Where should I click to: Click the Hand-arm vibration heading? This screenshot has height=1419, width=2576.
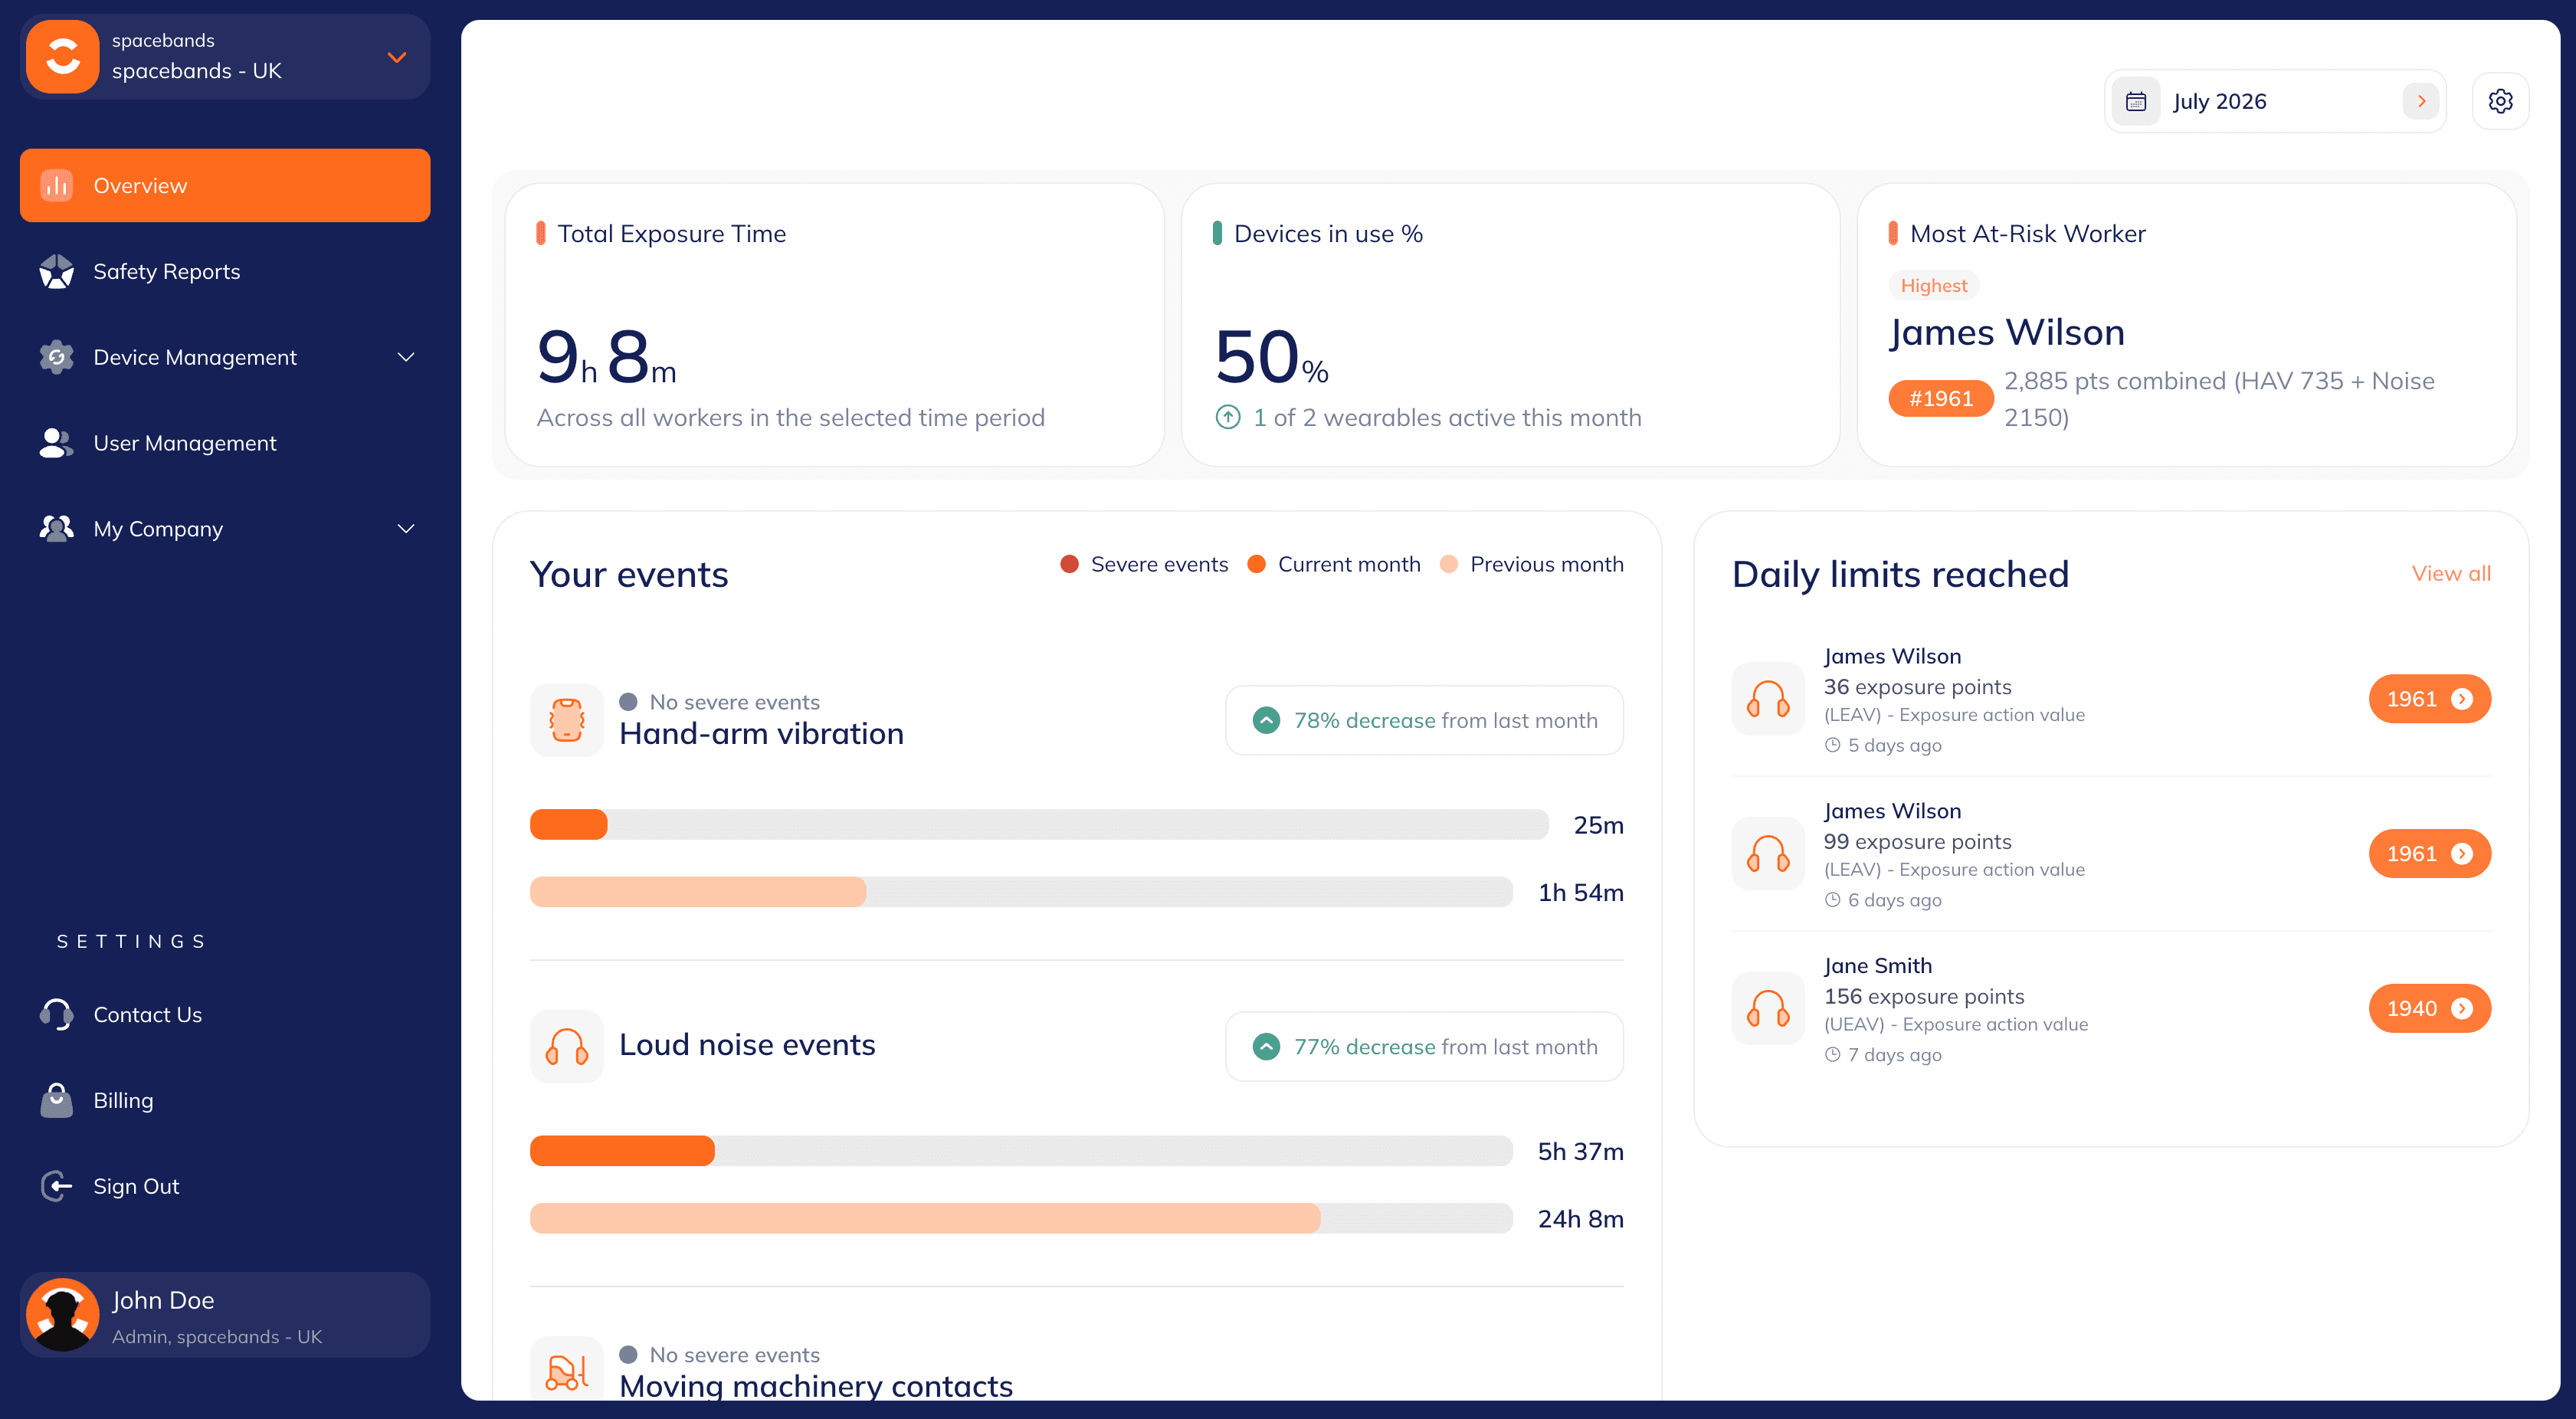(761, 734)
